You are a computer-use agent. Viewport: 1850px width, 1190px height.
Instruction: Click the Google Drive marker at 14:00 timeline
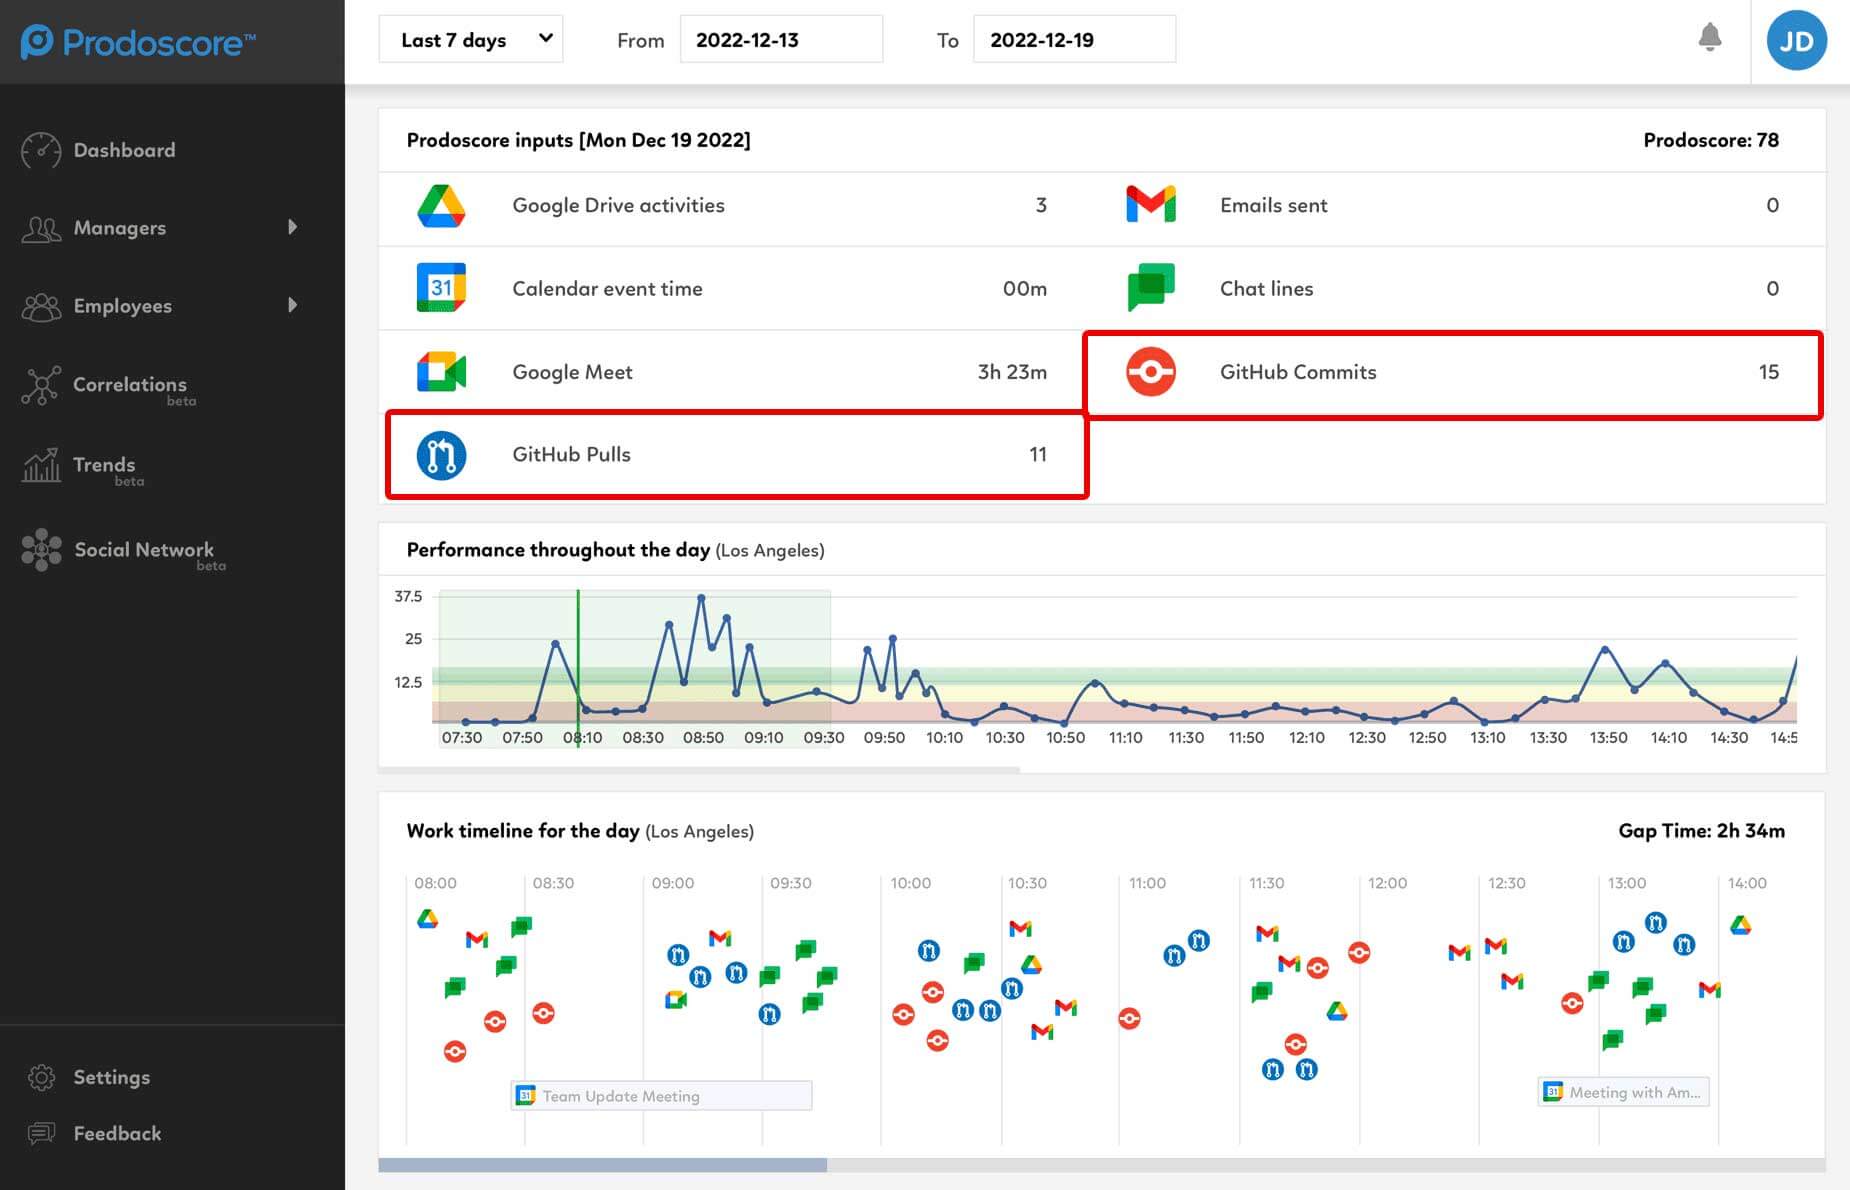tap(1741, 926)
